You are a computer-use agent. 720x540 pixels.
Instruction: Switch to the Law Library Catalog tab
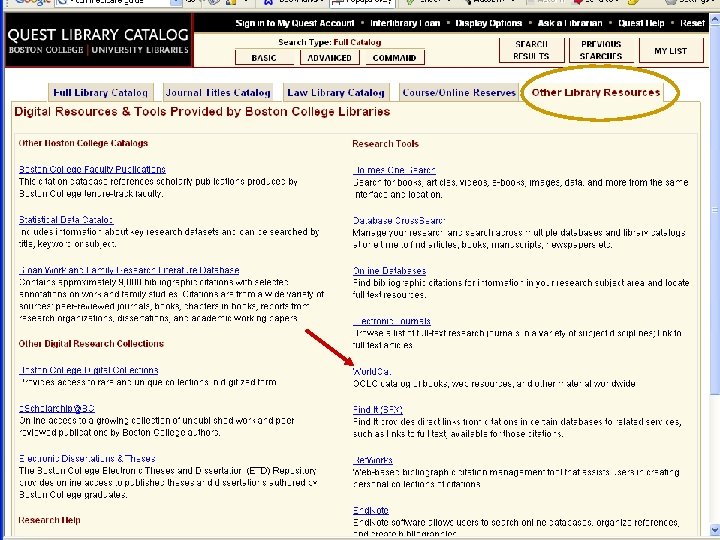pos(336,92)
